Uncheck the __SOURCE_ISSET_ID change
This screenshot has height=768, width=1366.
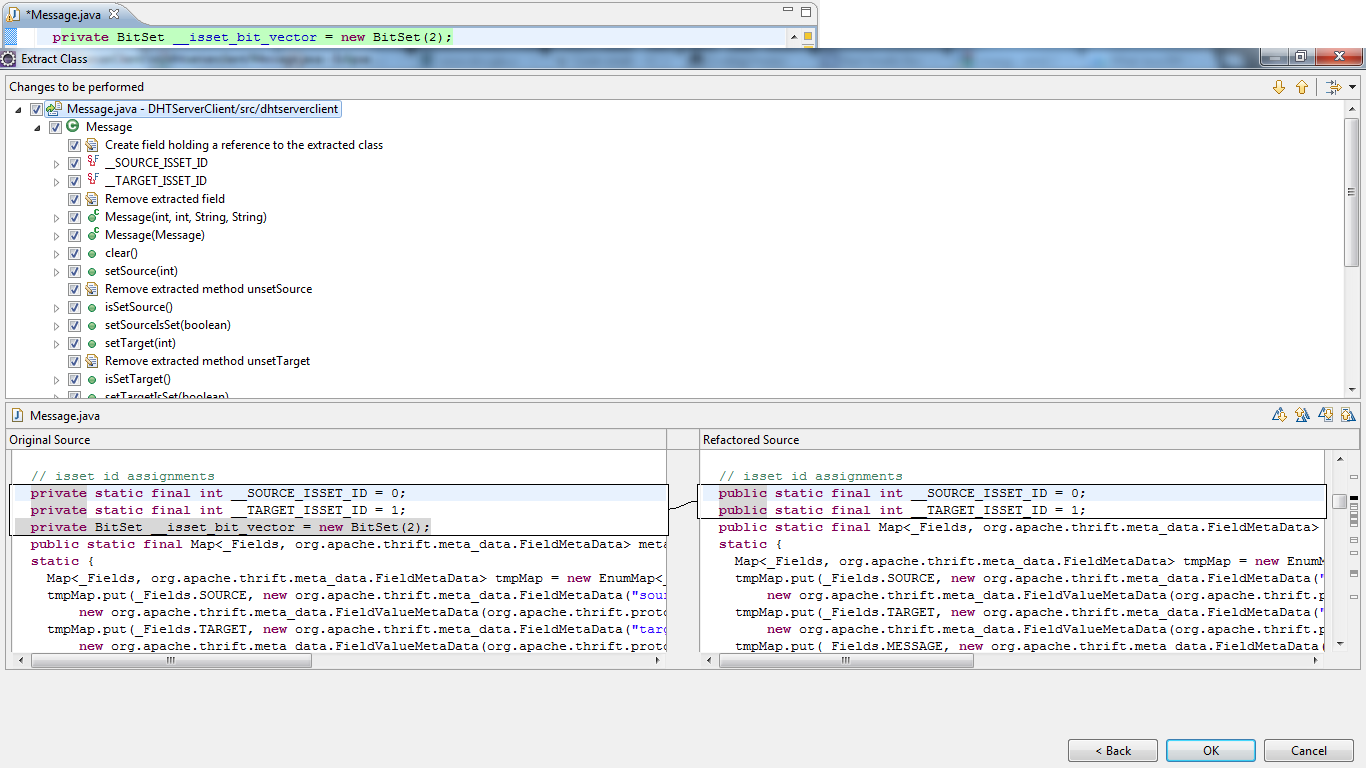(x=74, y=162)
